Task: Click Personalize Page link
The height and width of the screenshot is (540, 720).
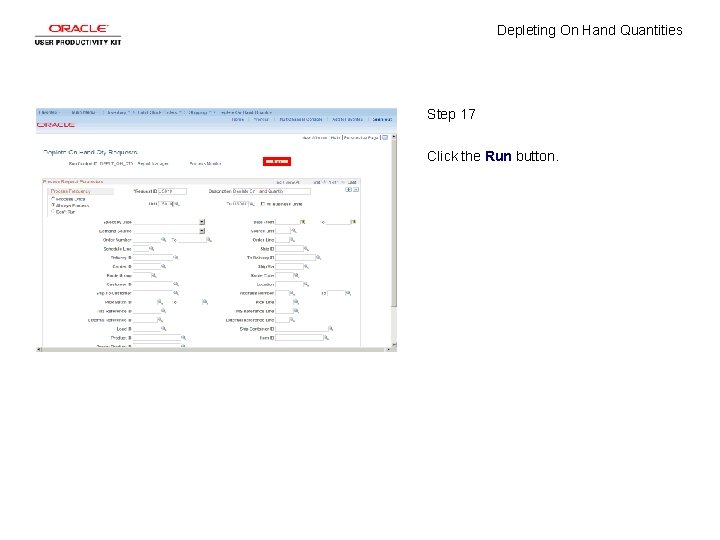Action: [x=361, y=138]
